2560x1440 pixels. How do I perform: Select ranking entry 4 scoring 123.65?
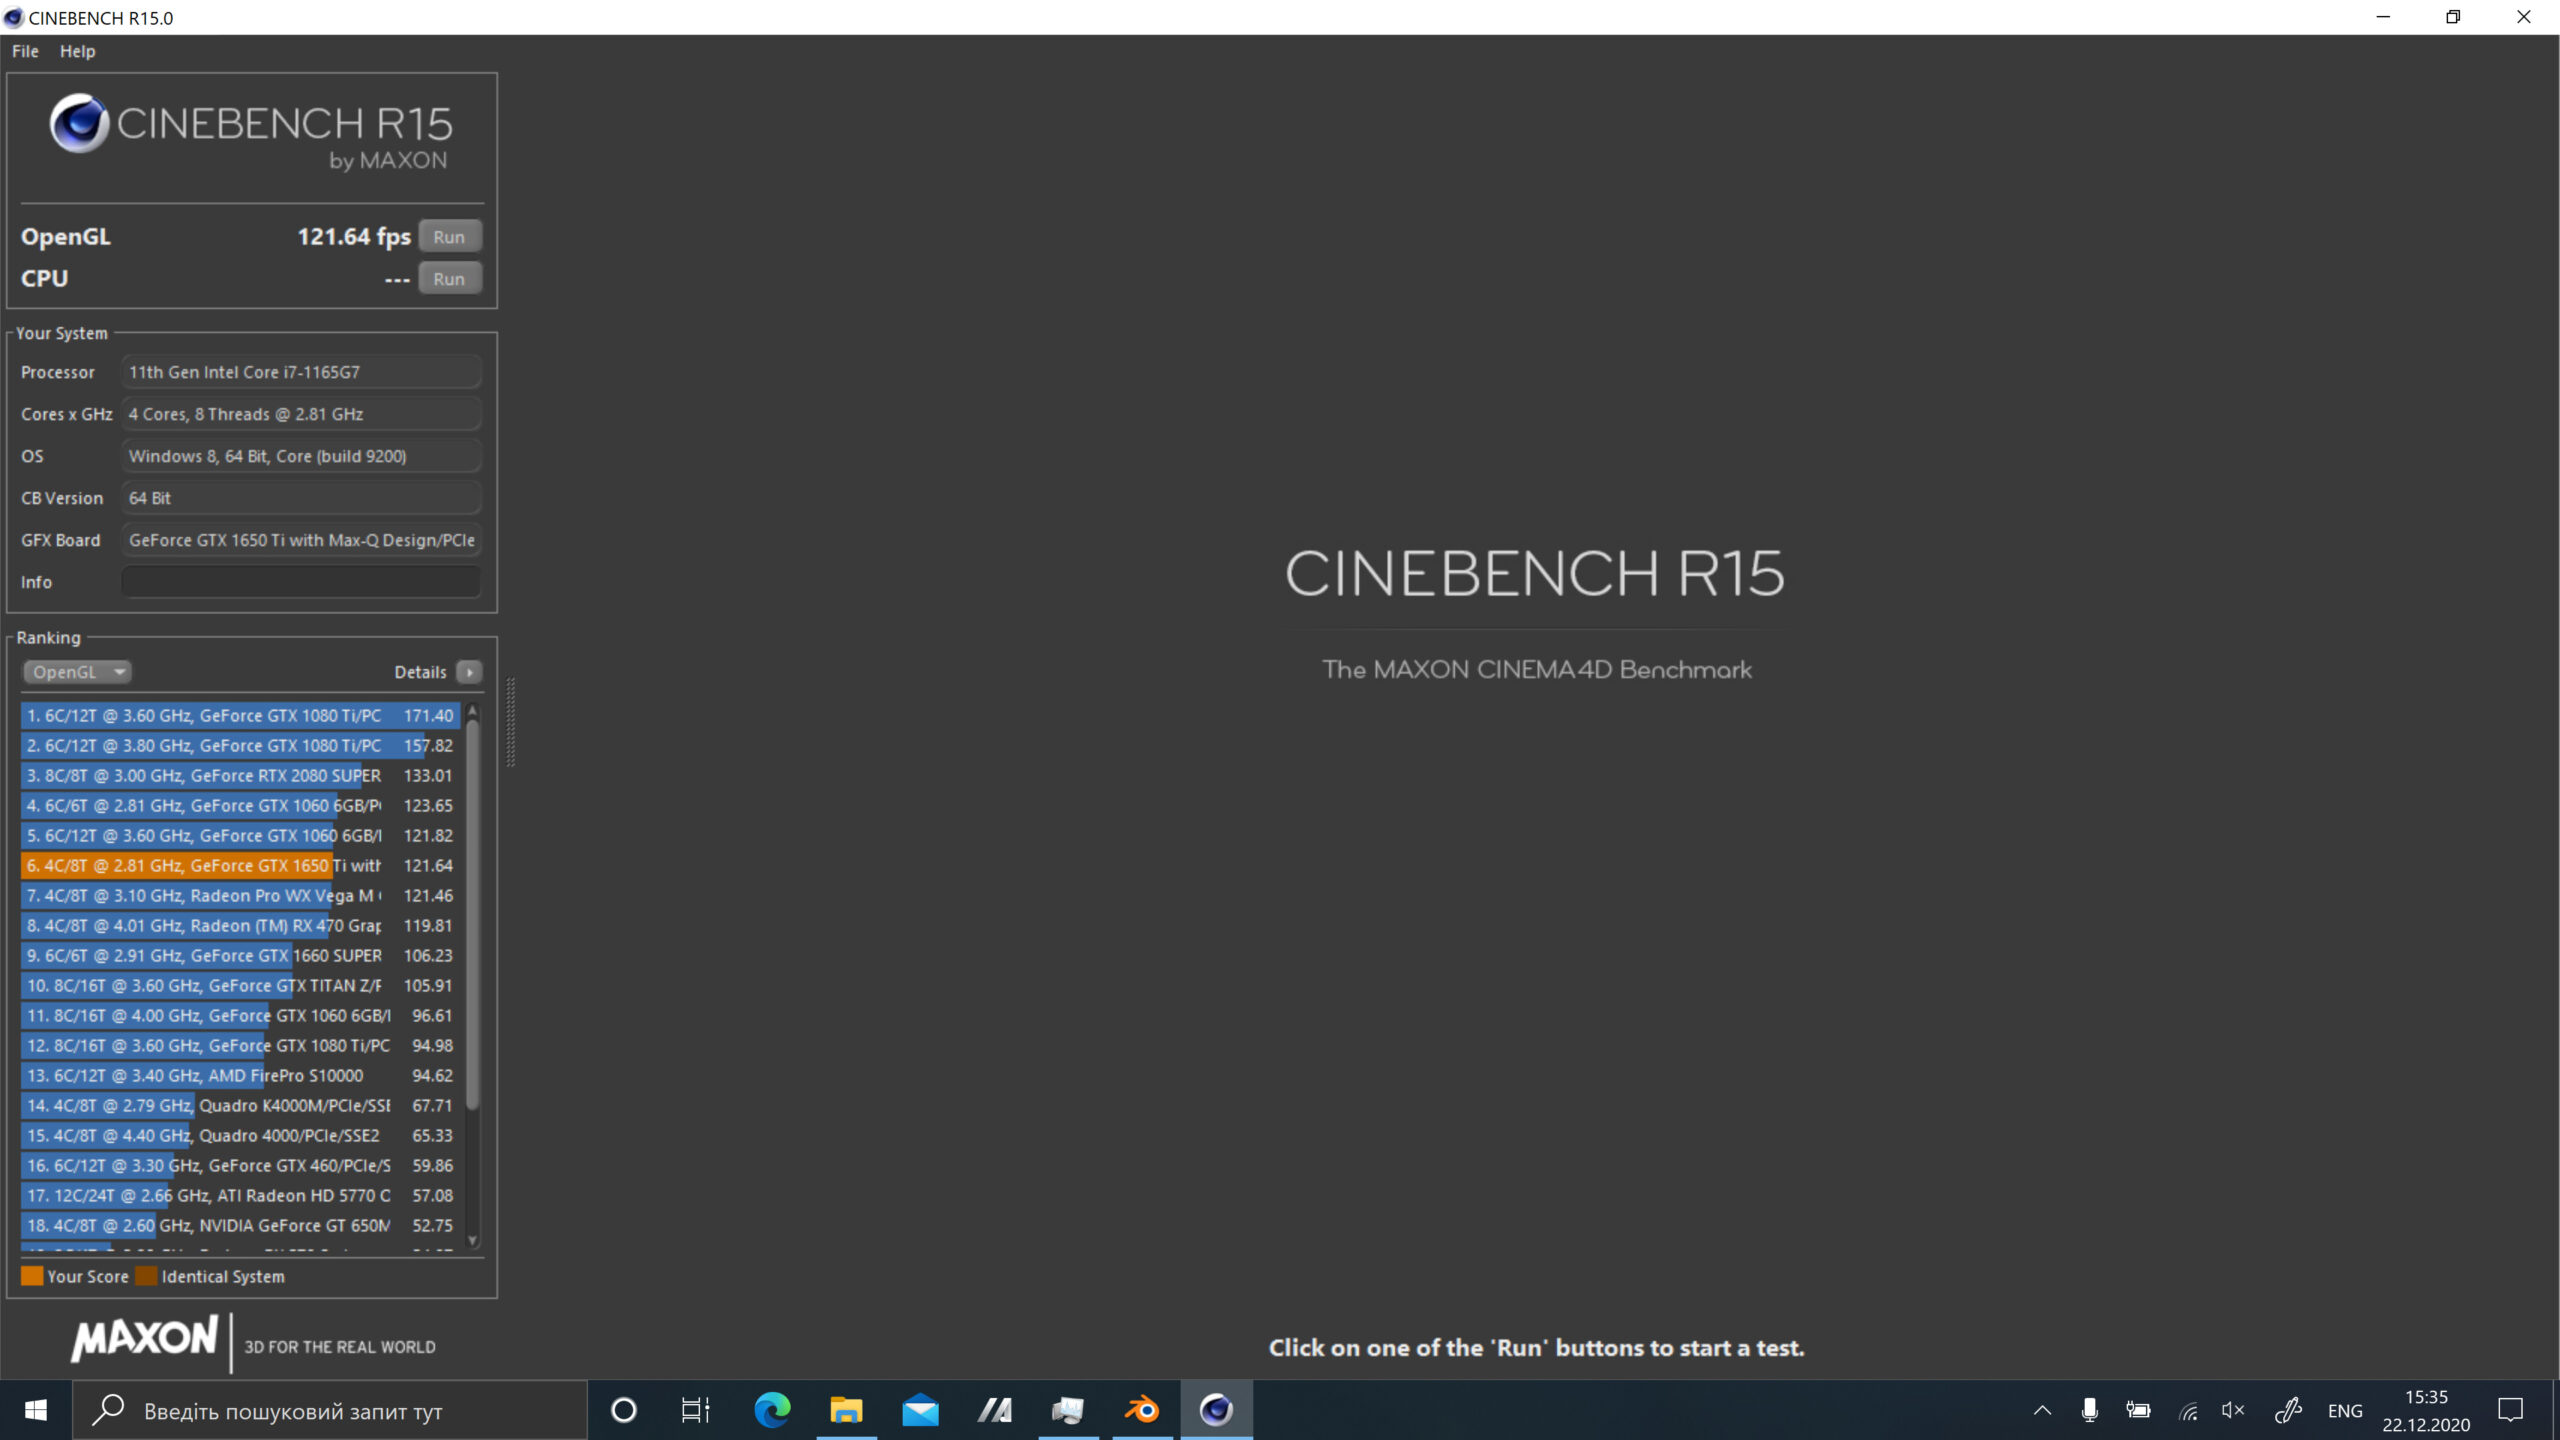[x=240, y=806]
